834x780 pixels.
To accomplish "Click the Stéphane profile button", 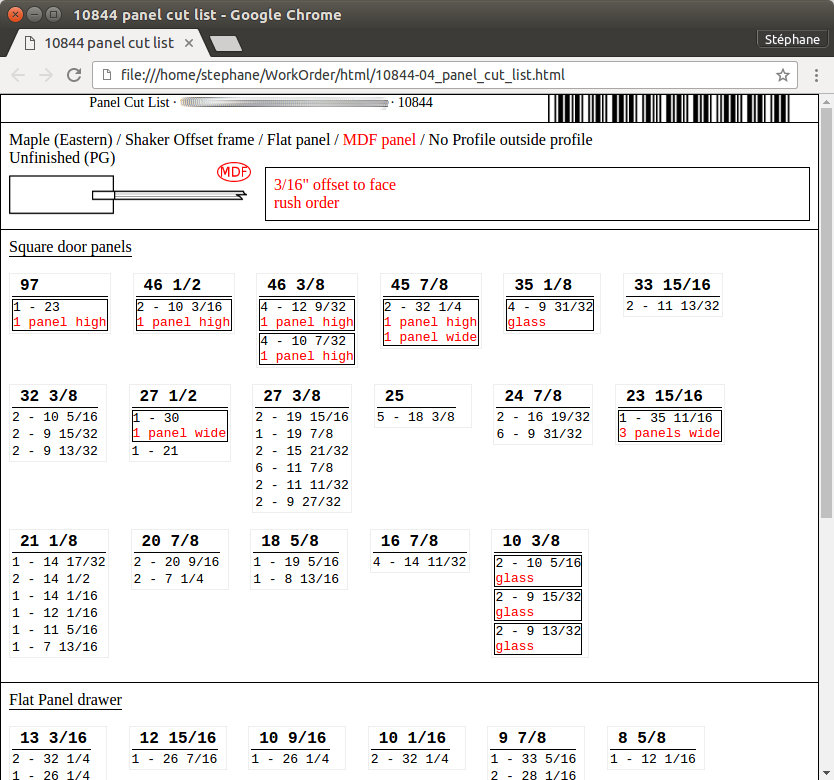I will point(792,39).
